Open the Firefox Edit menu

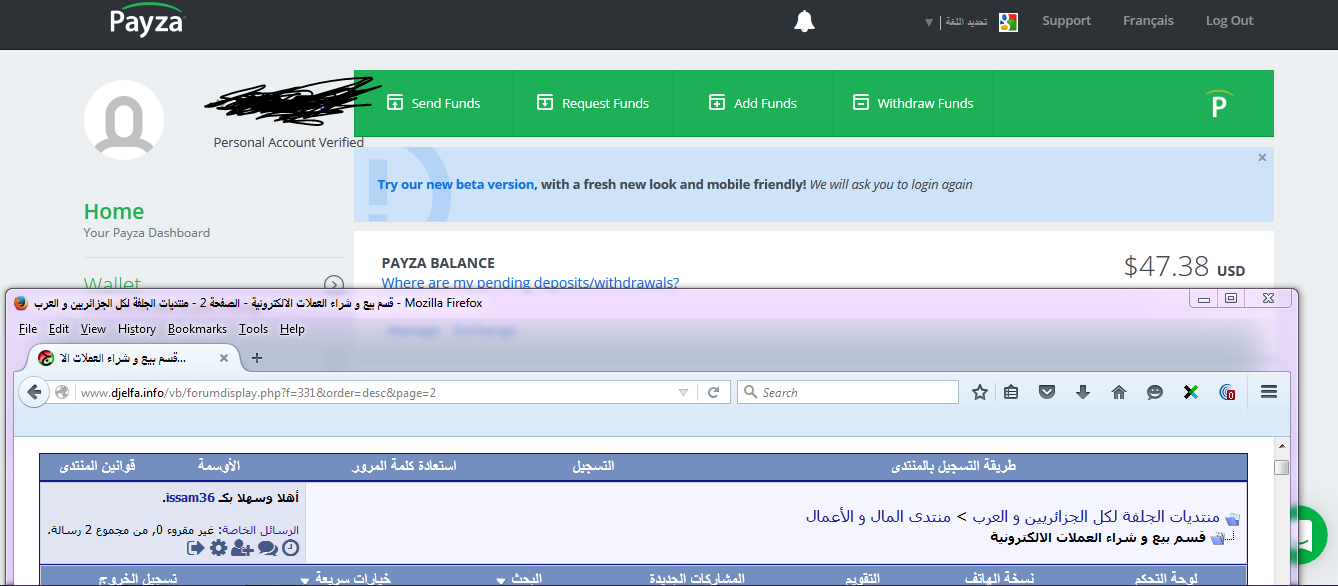point(59,329)
